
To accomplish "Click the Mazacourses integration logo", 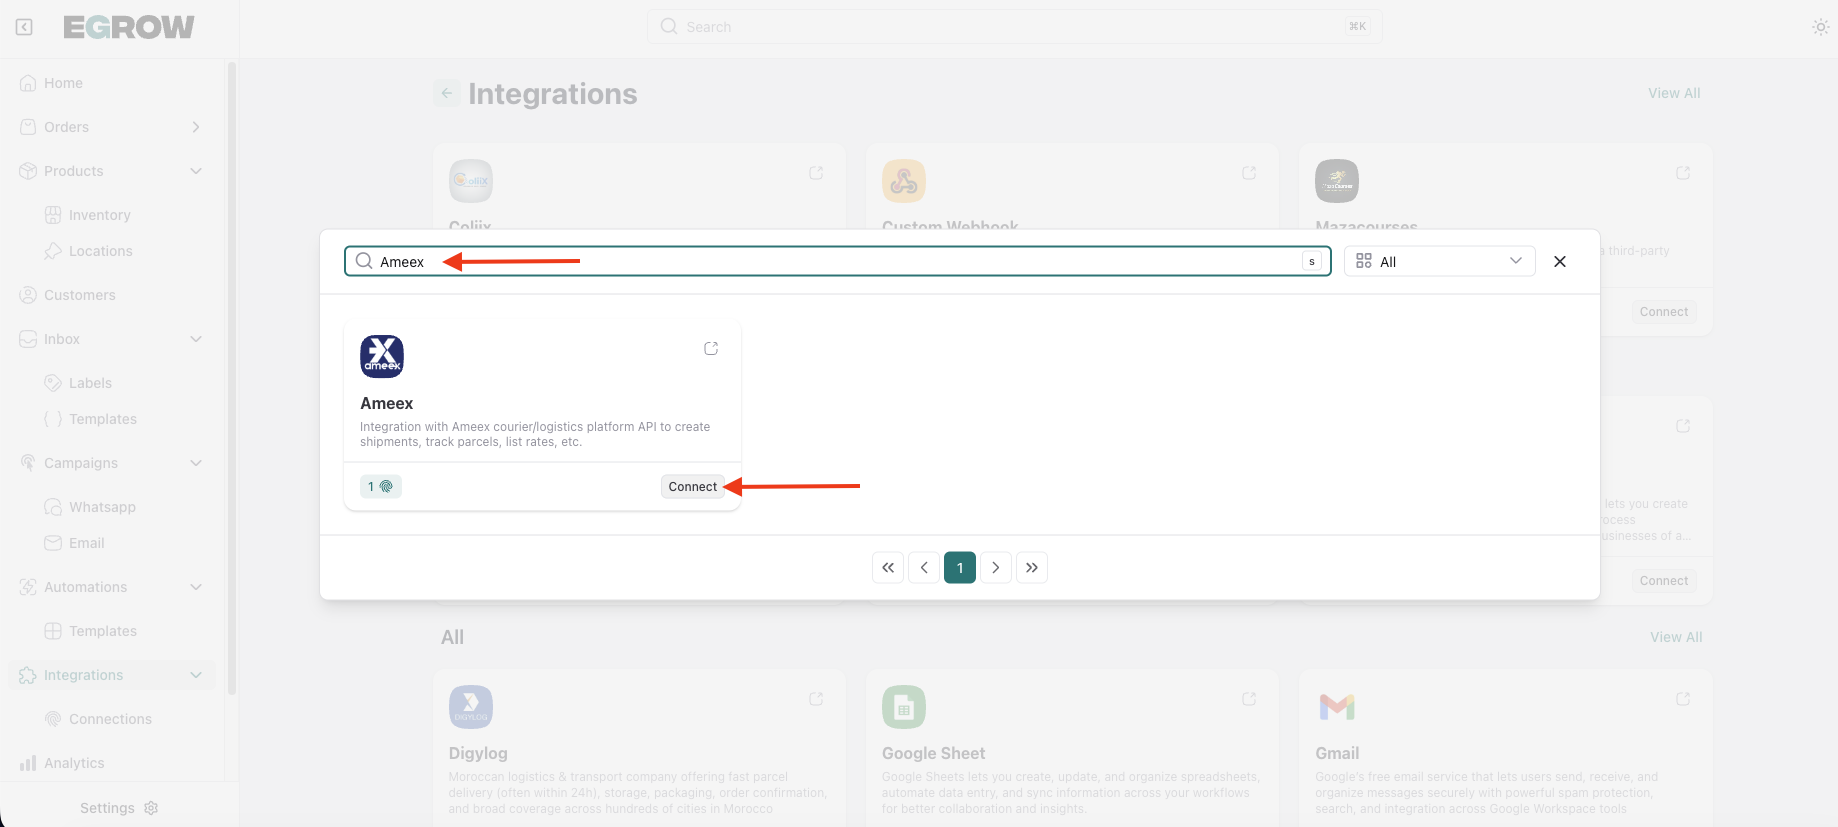I will click(1337, 181).
